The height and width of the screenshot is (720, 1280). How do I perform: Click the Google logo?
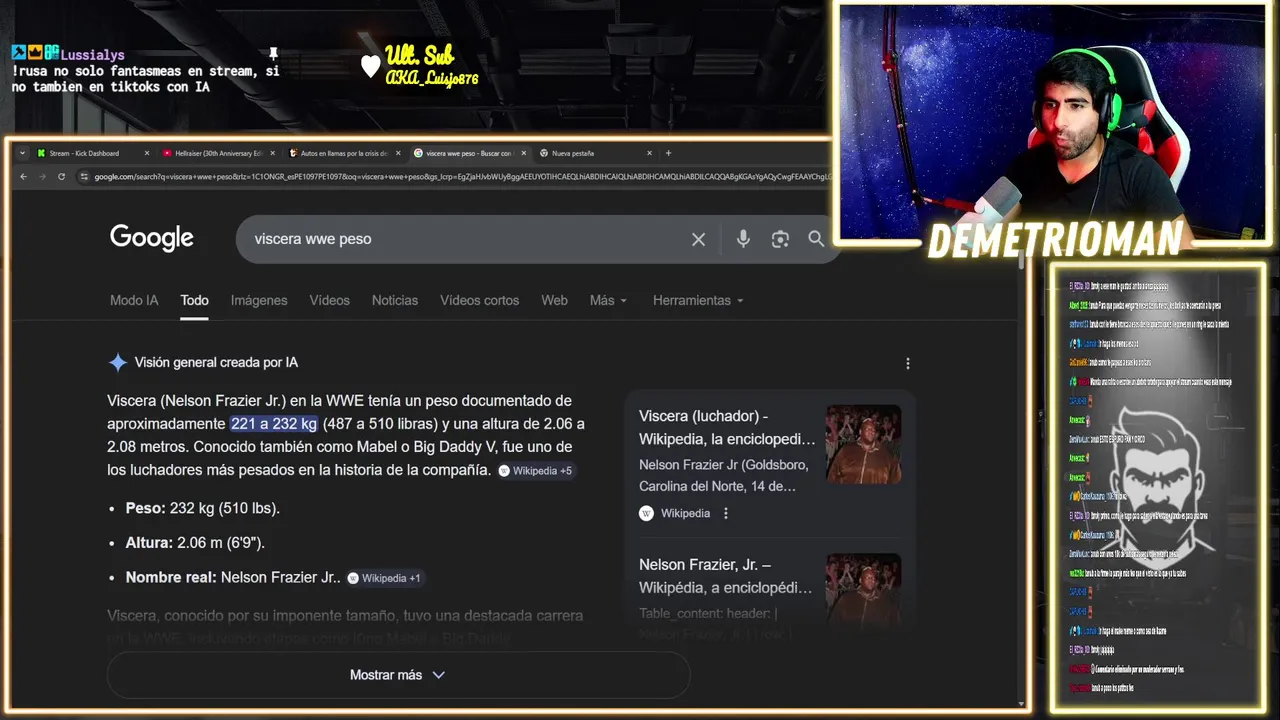click(x=152, y=238)
